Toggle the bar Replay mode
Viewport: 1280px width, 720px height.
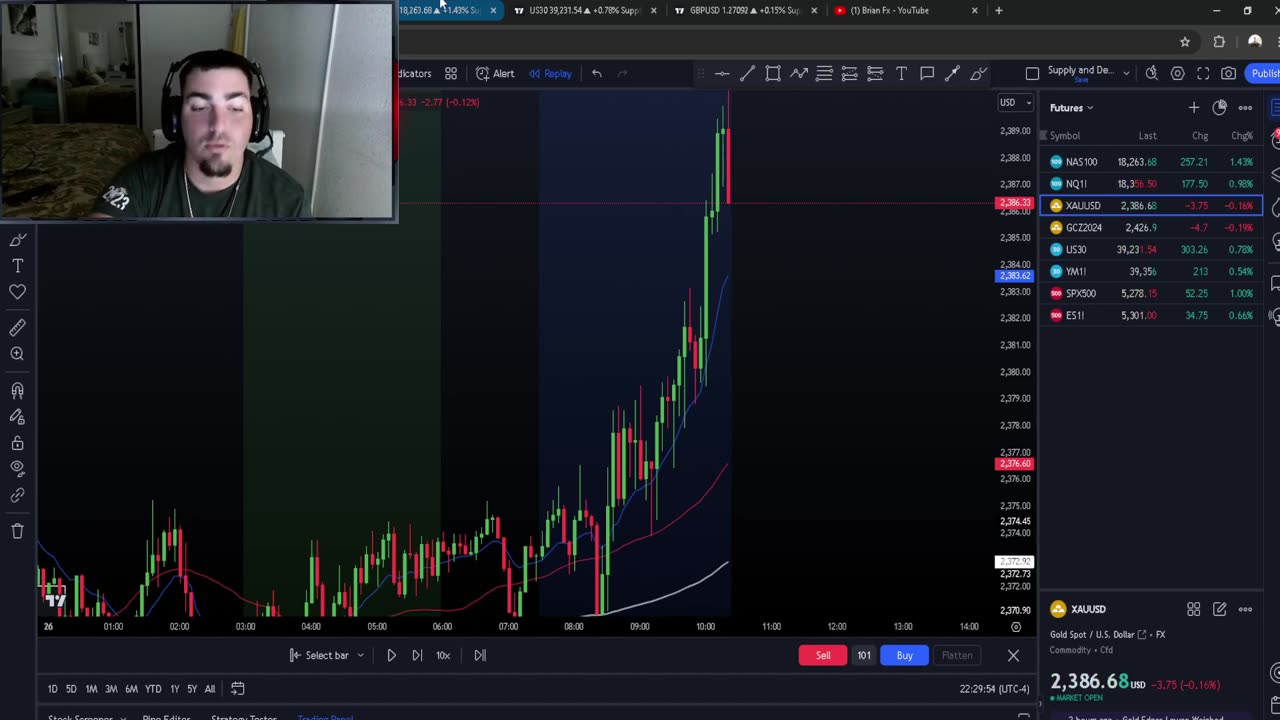[x=550, y=73]
